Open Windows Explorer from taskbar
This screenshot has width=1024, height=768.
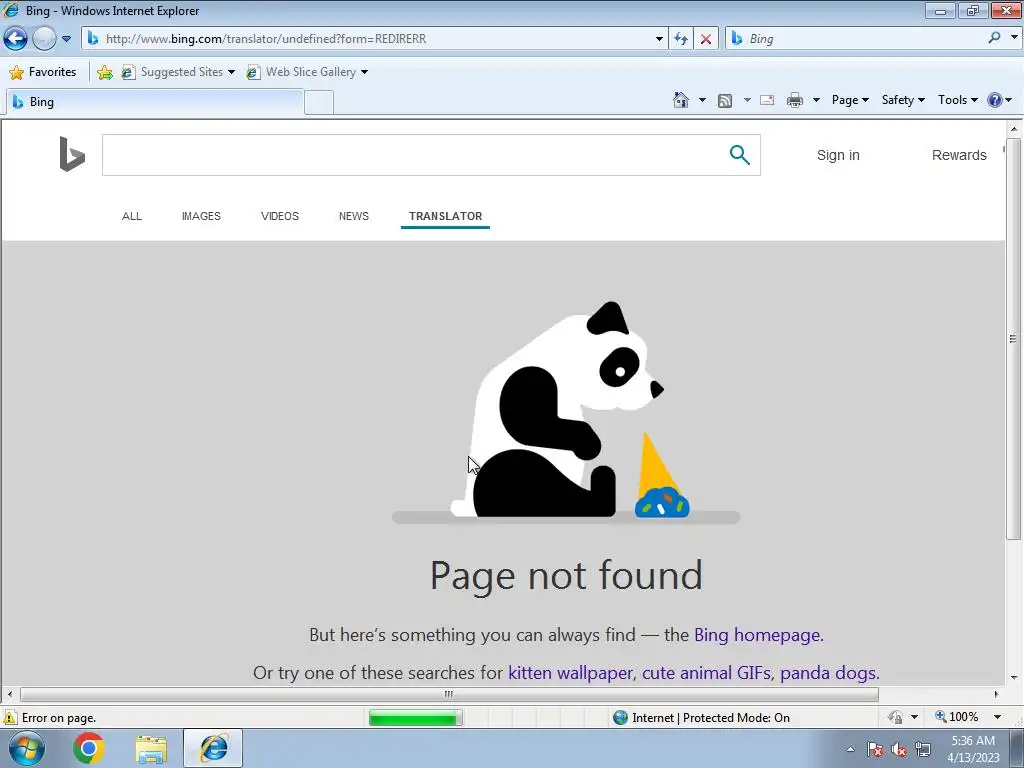pyautogui.click(x=151, y=749)
